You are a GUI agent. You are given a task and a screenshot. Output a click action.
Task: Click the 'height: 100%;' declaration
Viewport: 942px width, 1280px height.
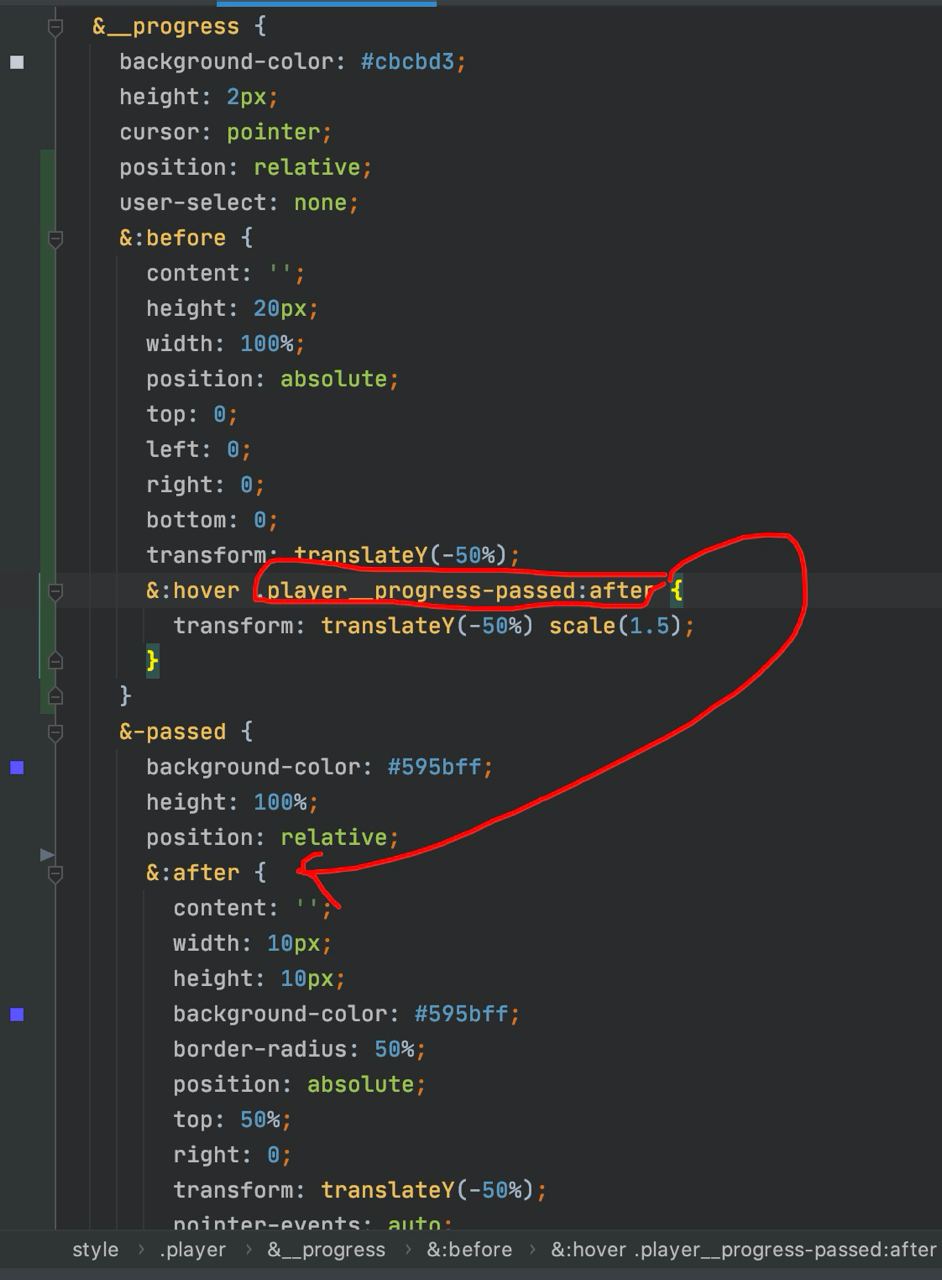[x=232, y=802]
